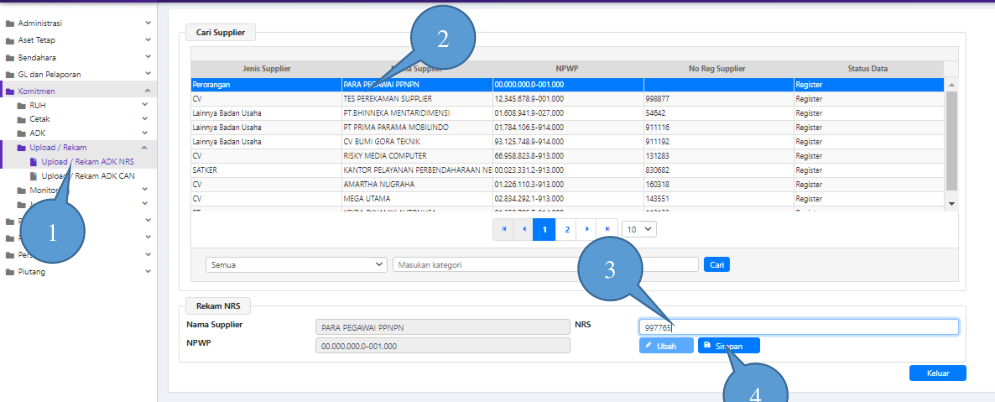Click the Bendahara folder icon
Image resolution: width=995 pixels, height=402 pixels.
point(9,57)
